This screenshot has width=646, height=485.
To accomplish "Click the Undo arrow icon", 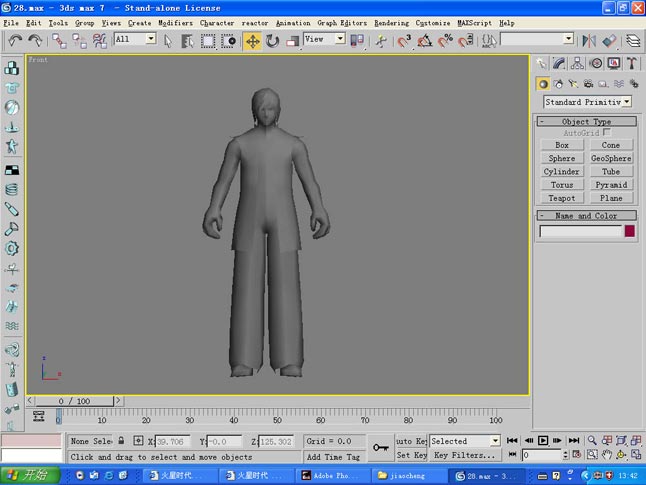I will coord(15,40).
